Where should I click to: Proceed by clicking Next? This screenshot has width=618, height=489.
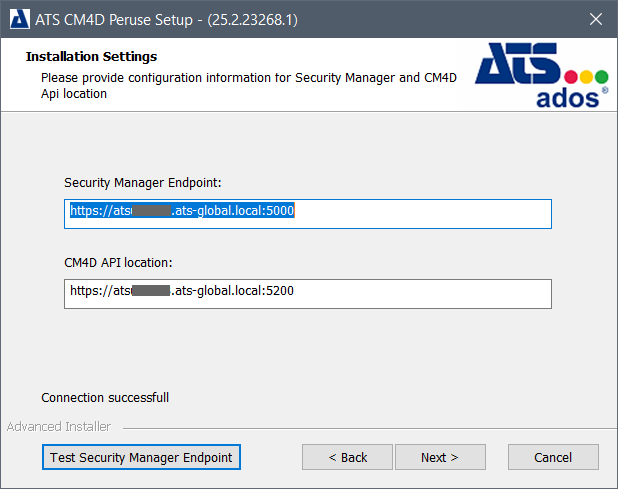pos(439,457)
